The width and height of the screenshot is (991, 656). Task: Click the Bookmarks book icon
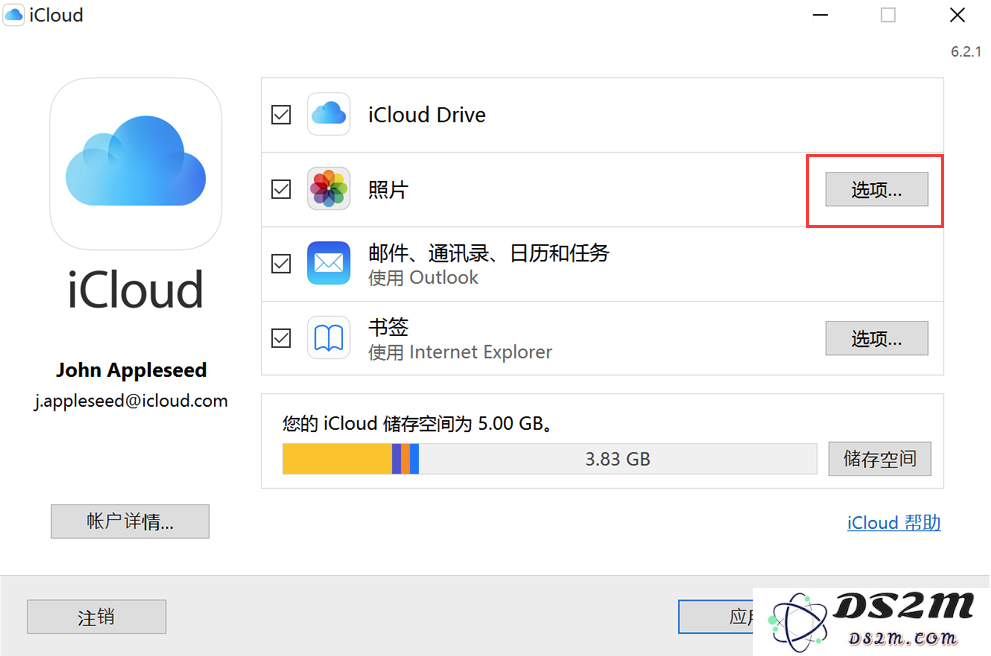pyautogui.click(x=329, y=337)
